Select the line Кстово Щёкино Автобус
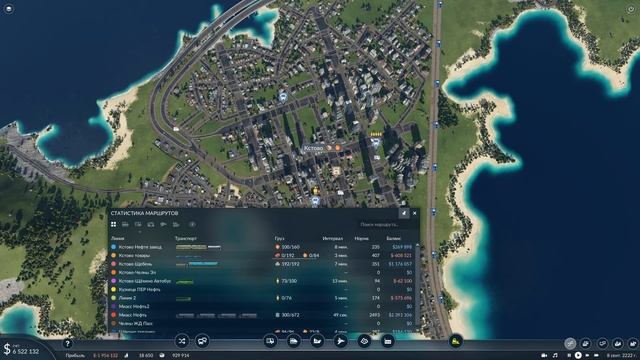640x360 pixels. (145, 281)
